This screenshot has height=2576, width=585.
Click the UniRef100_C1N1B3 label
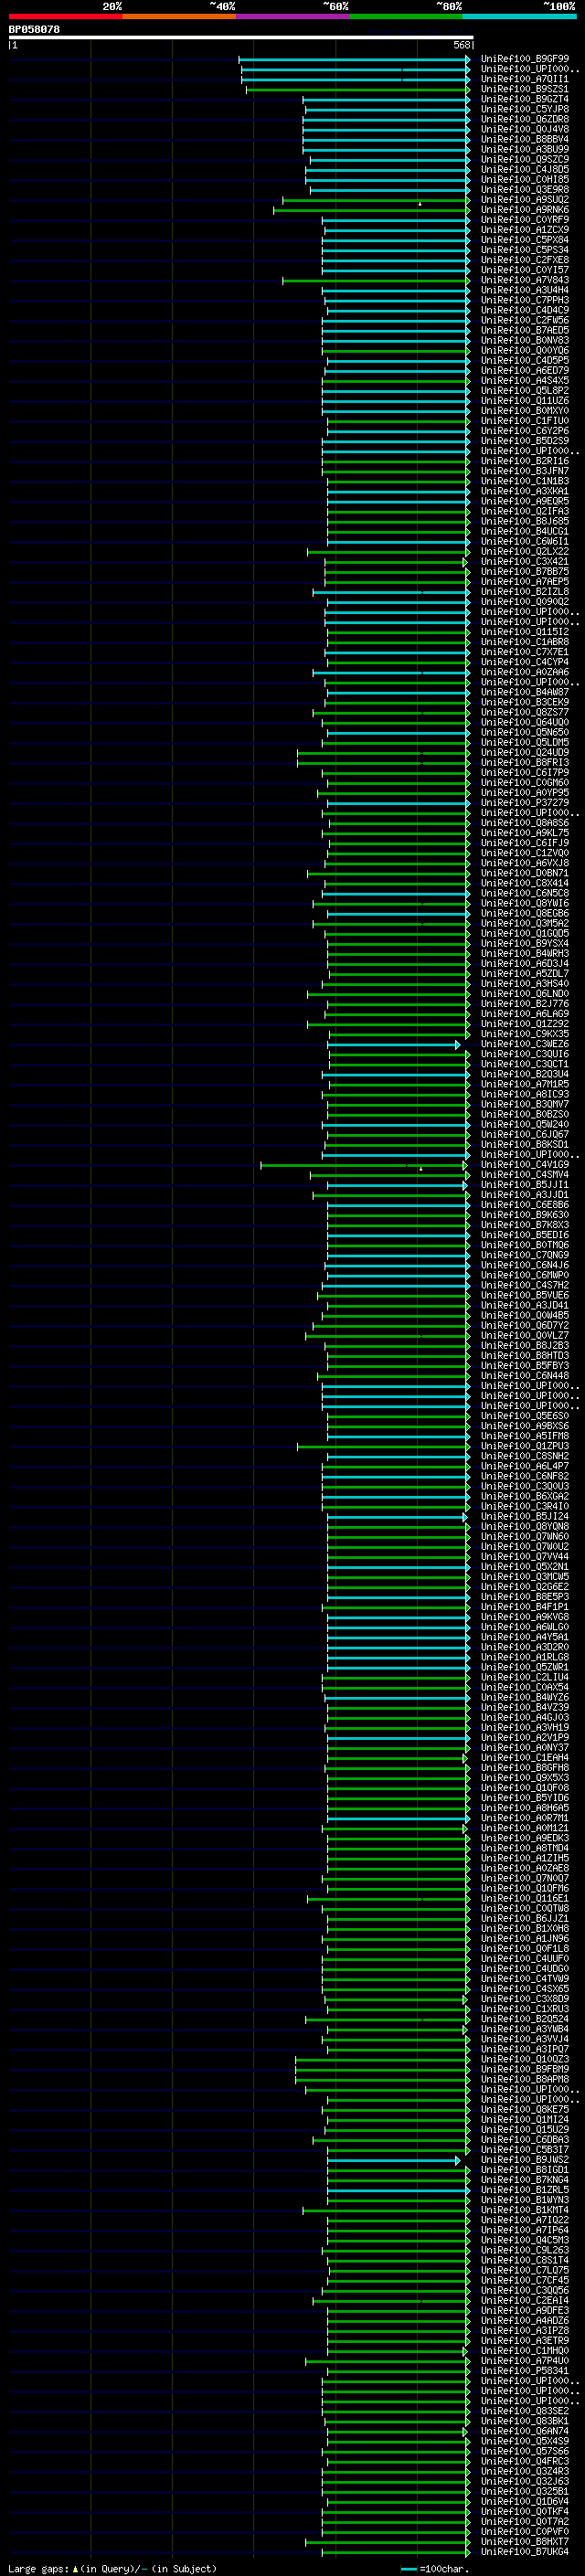[525, 481]
